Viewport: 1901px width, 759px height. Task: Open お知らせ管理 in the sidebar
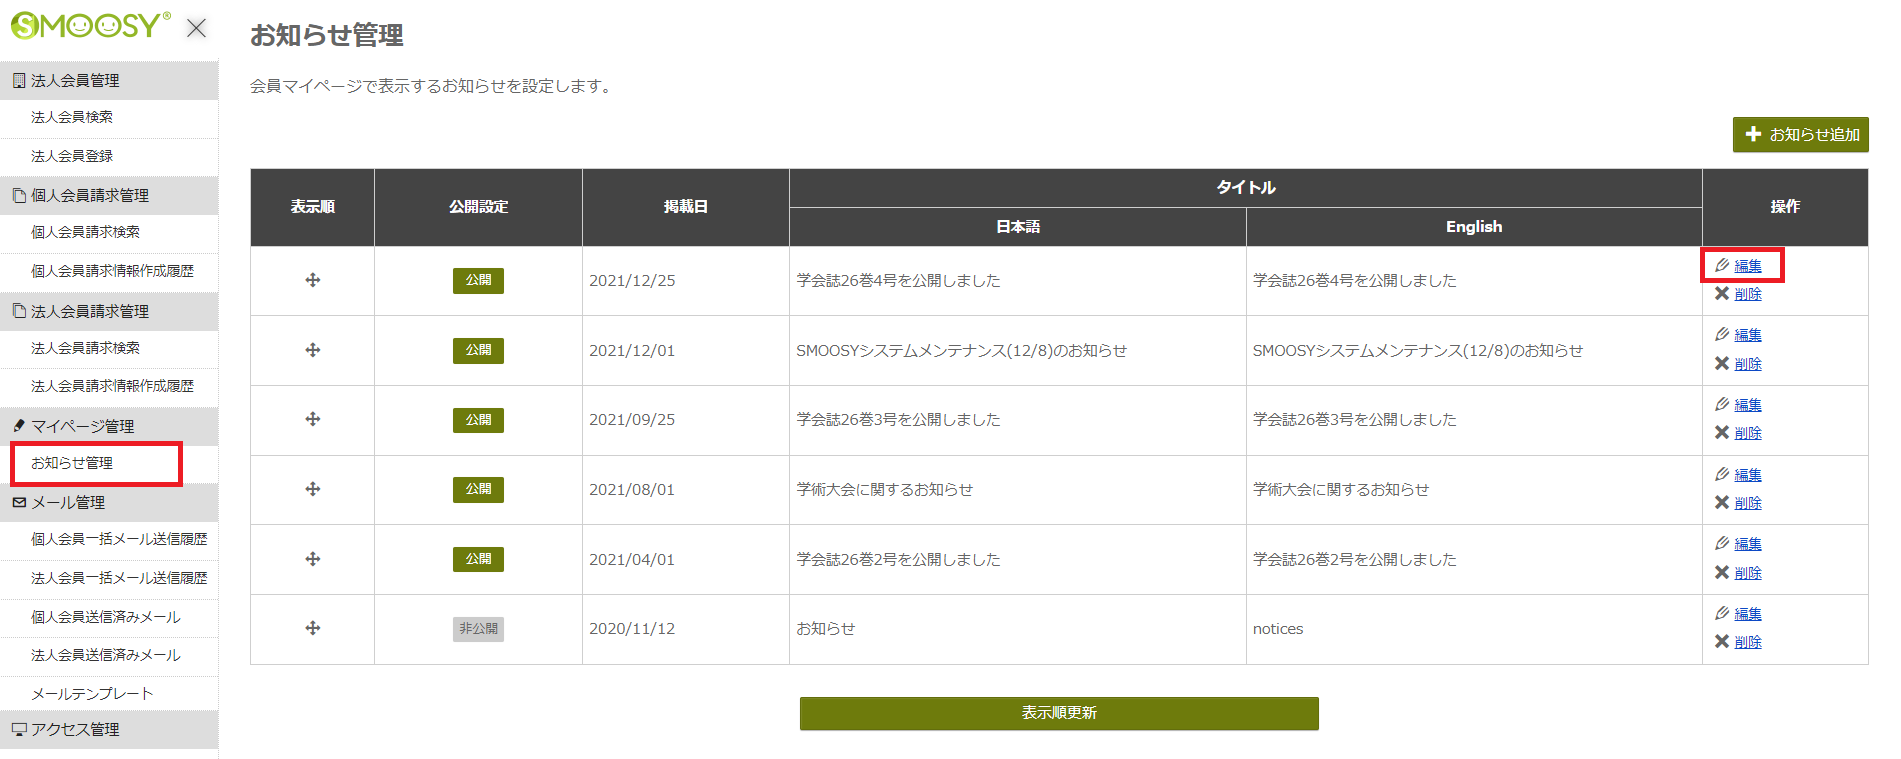click(72, 463)
